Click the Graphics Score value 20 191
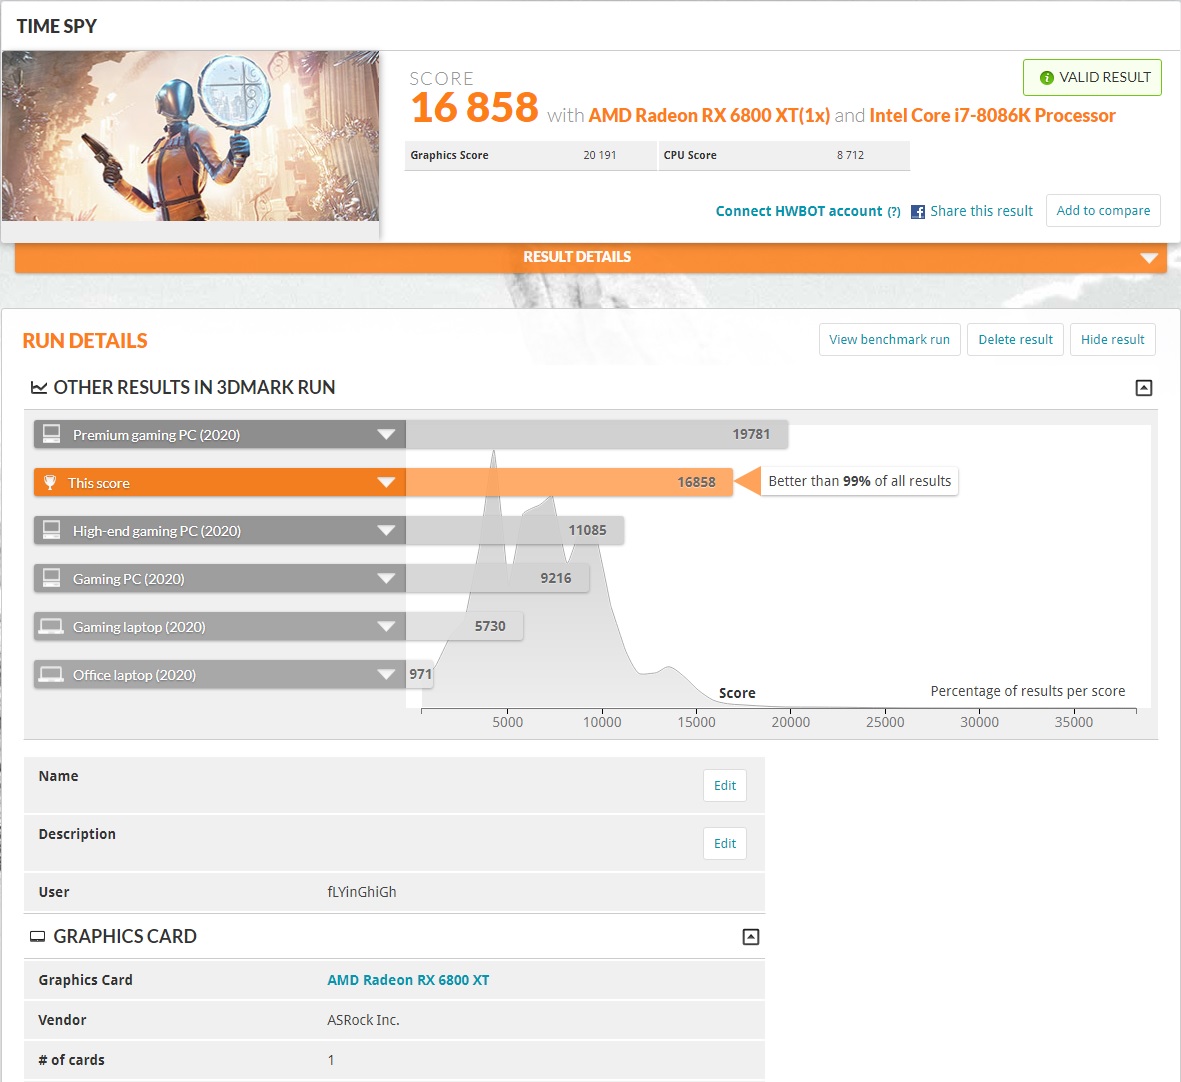 [600, 155]
